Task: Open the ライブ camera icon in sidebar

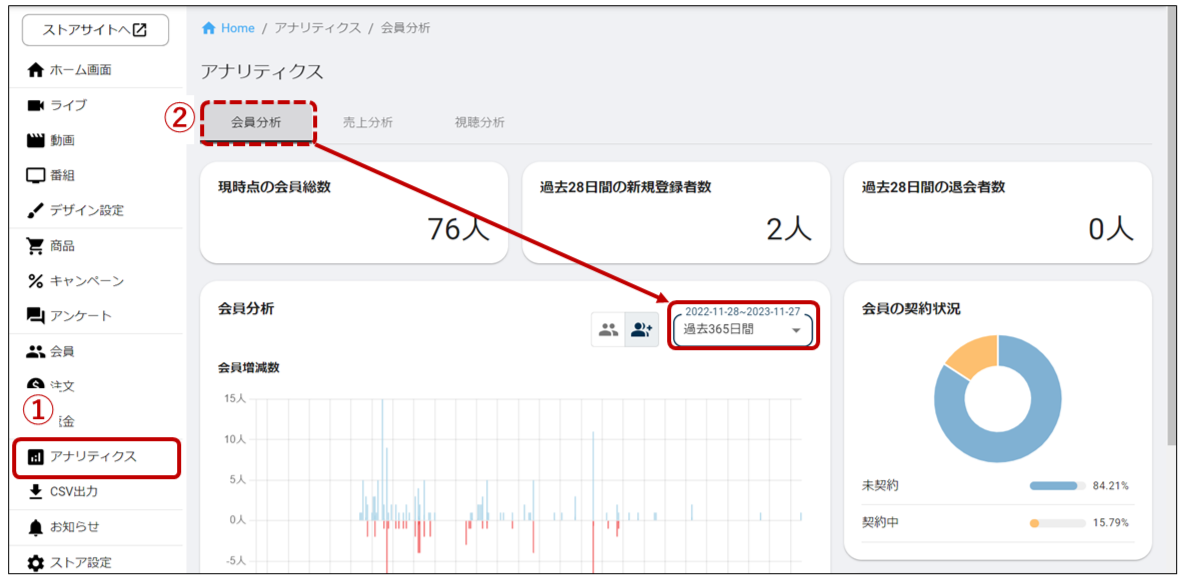Action: click(36, 105)
